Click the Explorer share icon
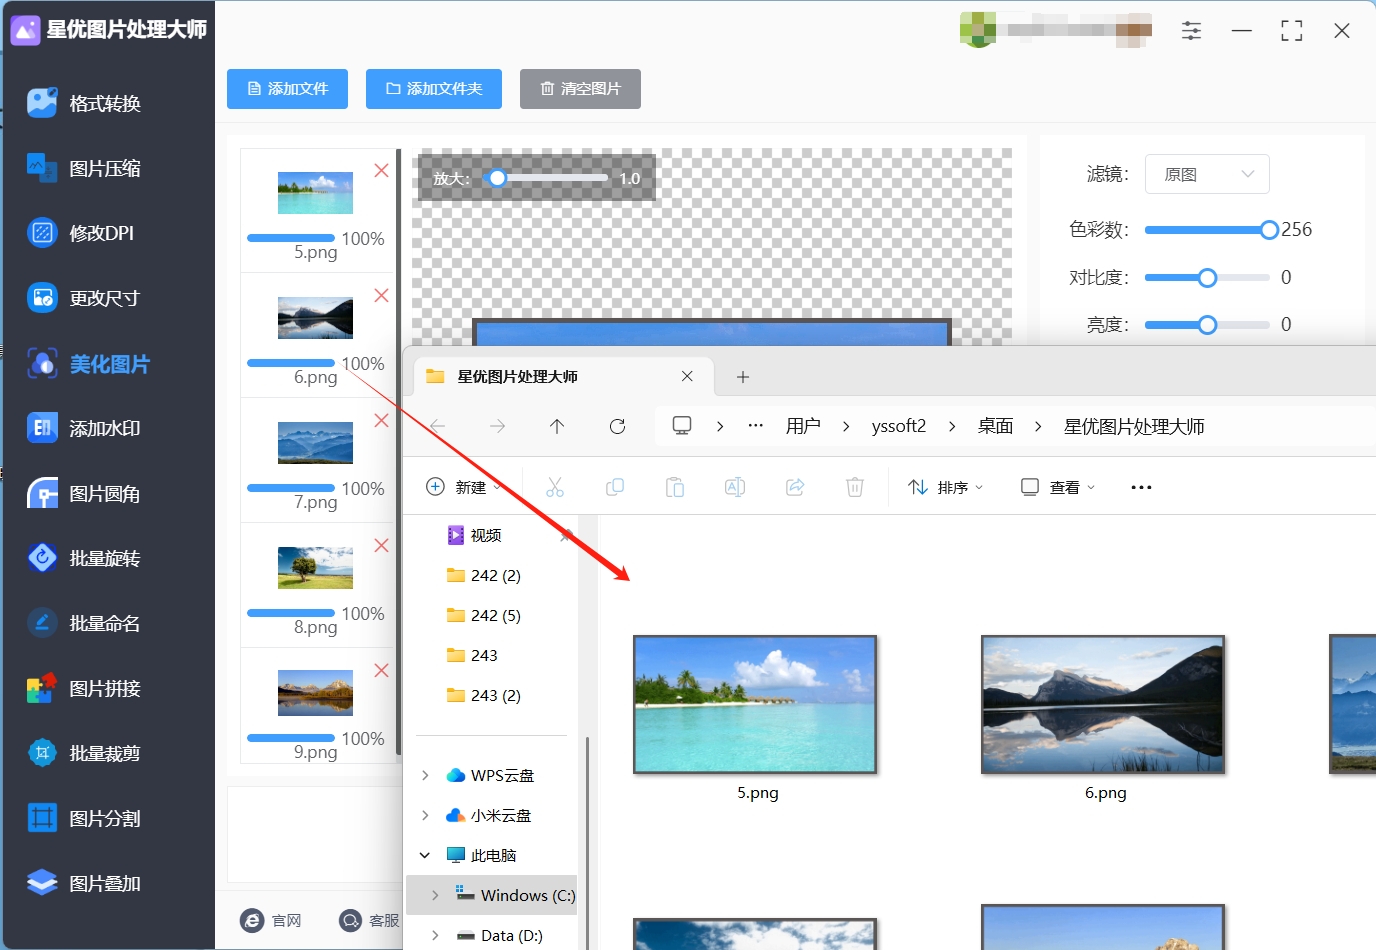Viewport: 1376px width, 950px height. click(x=795, y=487)
